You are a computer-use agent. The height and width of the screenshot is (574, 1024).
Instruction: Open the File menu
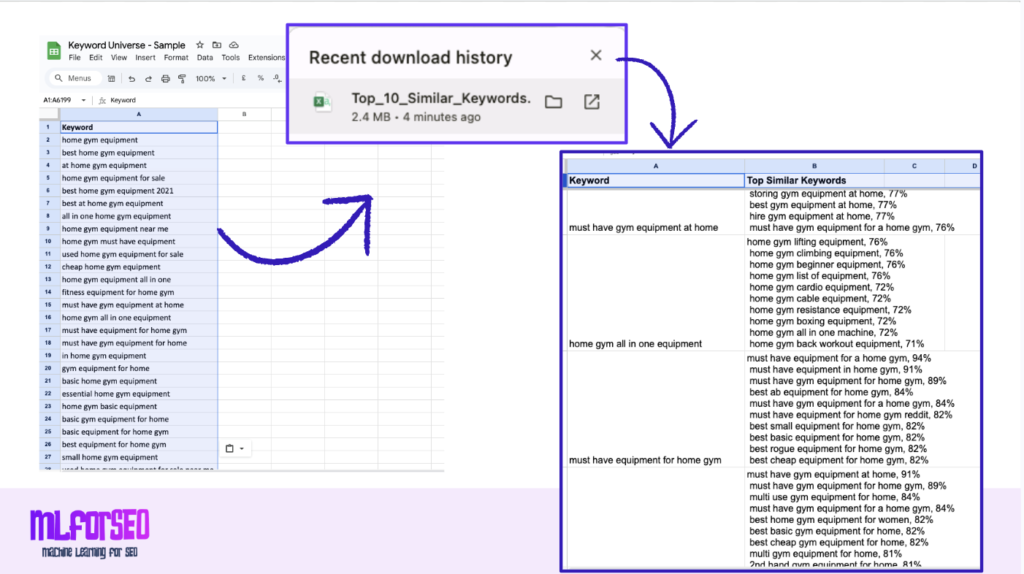click(x=75, y=57)
